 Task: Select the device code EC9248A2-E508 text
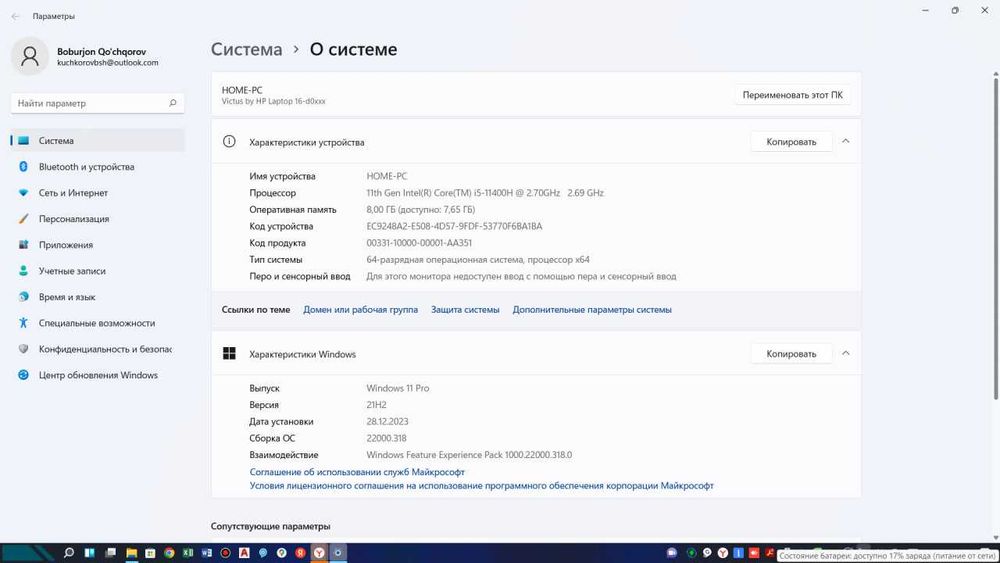pos(454,226)
